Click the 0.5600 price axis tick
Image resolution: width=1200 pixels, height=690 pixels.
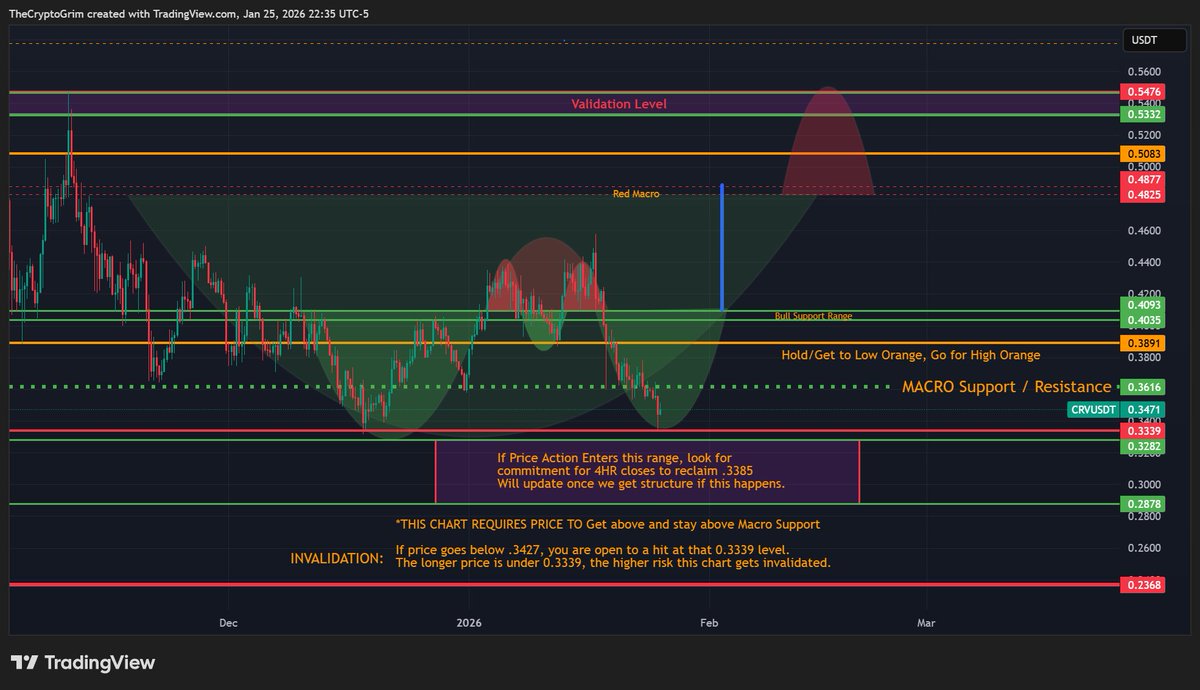pos(1143,72)
